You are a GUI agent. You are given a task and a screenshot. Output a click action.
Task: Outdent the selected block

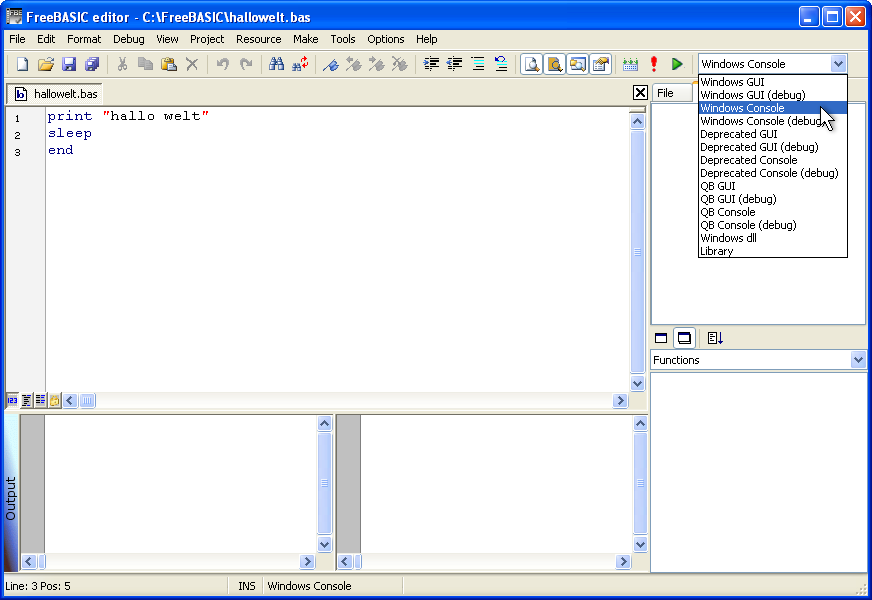click(x=454, y=64)
